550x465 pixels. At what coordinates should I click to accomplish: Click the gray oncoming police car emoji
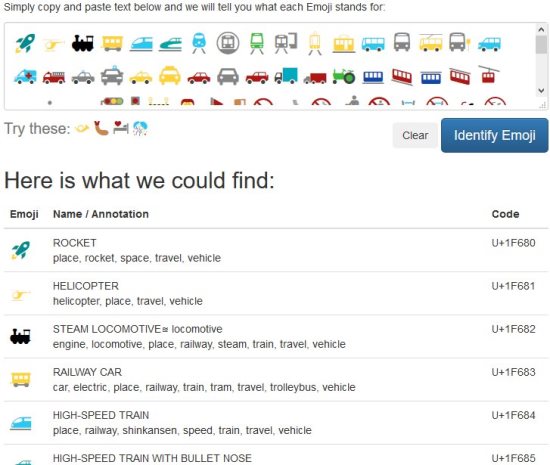(112, 75)
